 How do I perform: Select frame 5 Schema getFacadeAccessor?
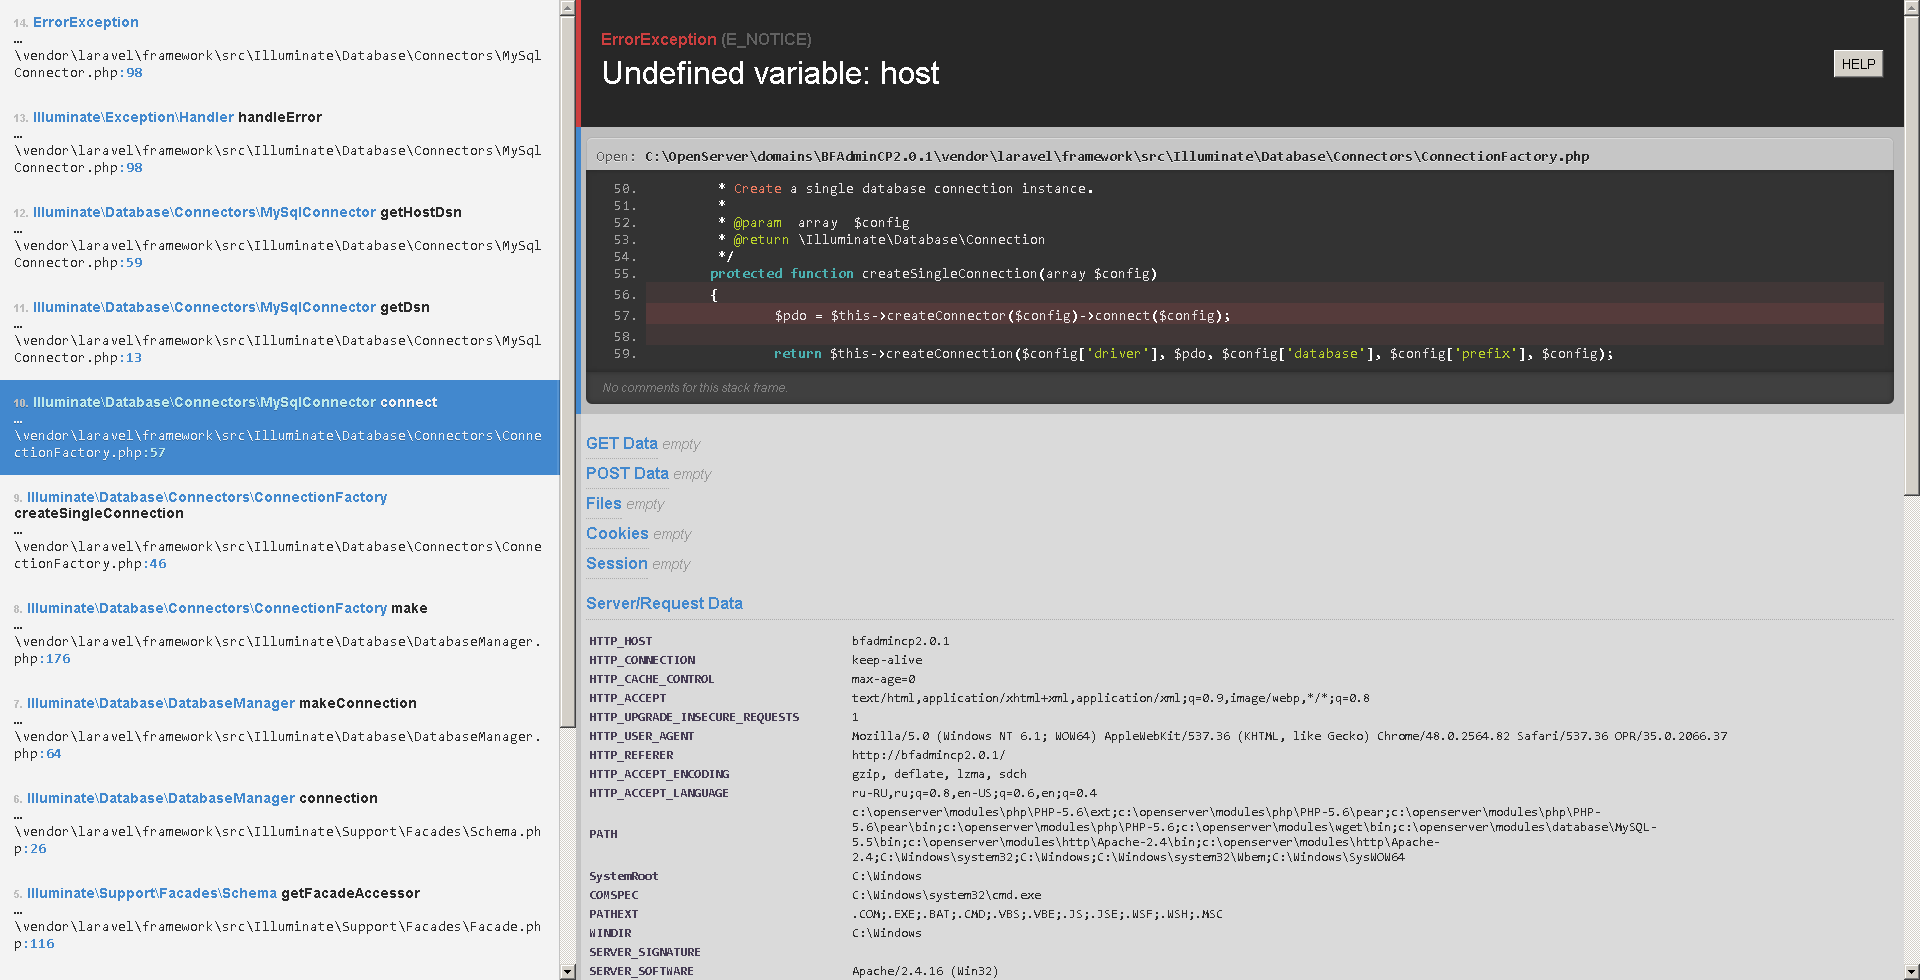(x=279, y=918)
